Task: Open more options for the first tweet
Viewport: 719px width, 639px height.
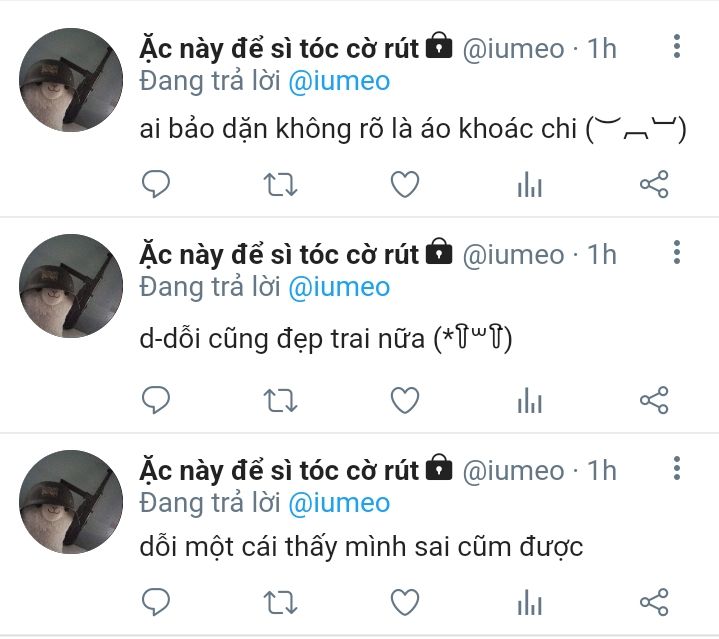Action: coord(677,46)
